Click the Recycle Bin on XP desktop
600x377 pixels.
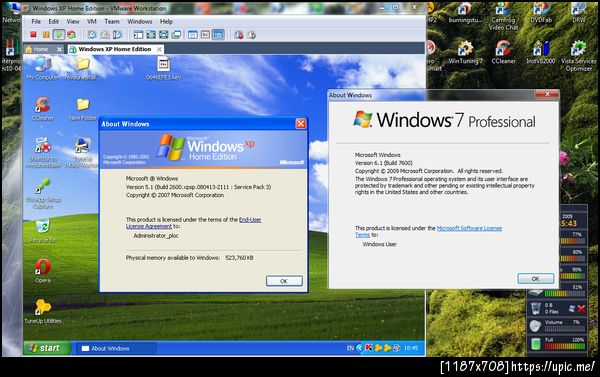pos(42,231)
